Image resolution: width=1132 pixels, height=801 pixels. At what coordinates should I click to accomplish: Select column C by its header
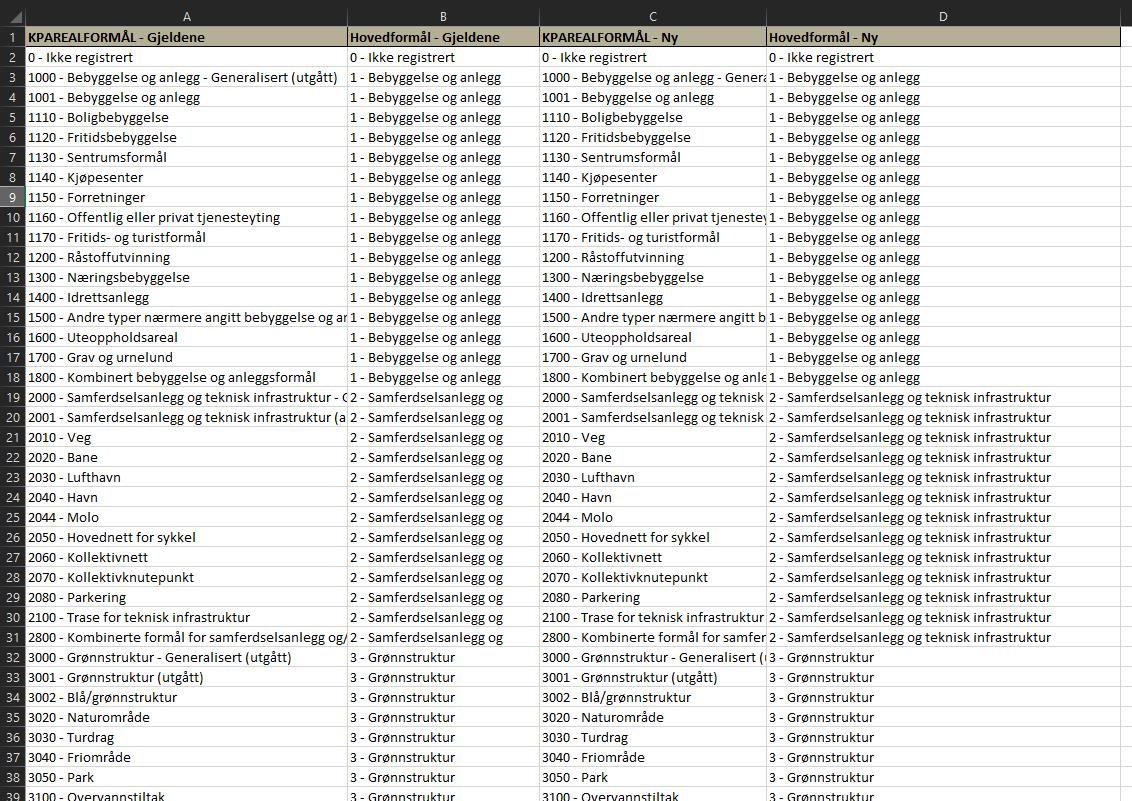point(653,17)
